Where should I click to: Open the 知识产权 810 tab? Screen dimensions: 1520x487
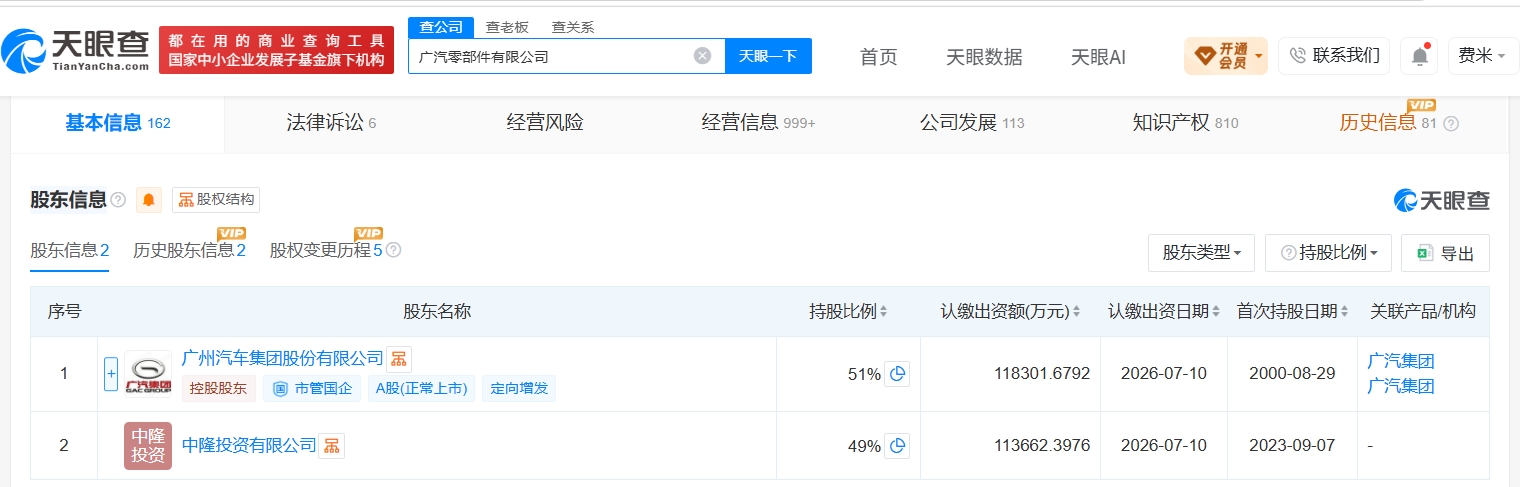pos(1185,123)
